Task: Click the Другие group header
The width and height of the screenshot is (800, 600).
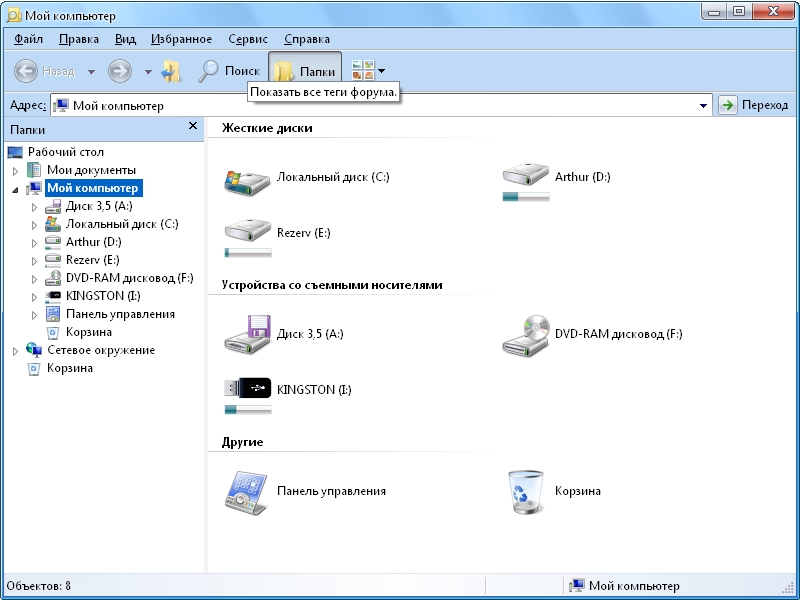Action: pyautogui.click(x=242, y=442)
